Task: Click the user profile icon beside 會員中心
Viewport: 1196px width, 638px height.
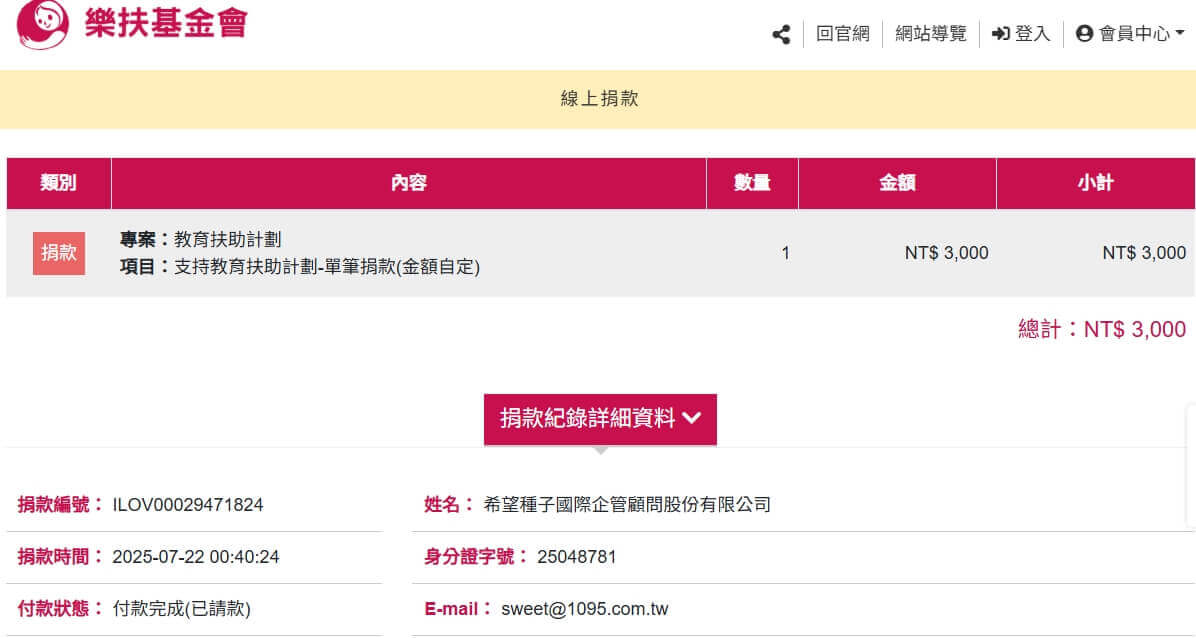Action: tap(1084, 34)
